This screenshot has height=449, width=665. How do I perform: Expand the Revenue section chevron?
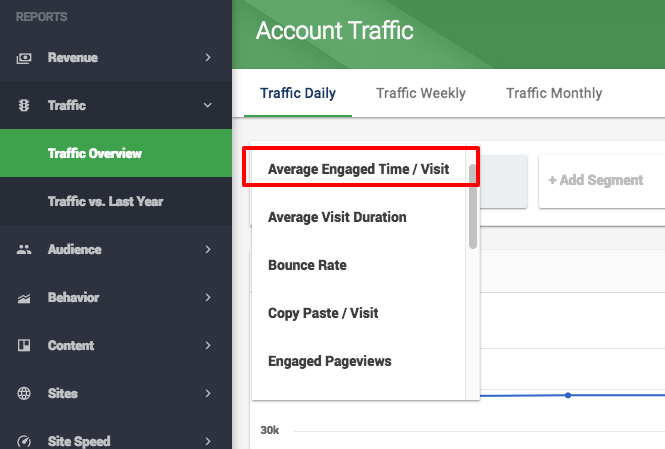pyautogui.click(x=208, y=57)
